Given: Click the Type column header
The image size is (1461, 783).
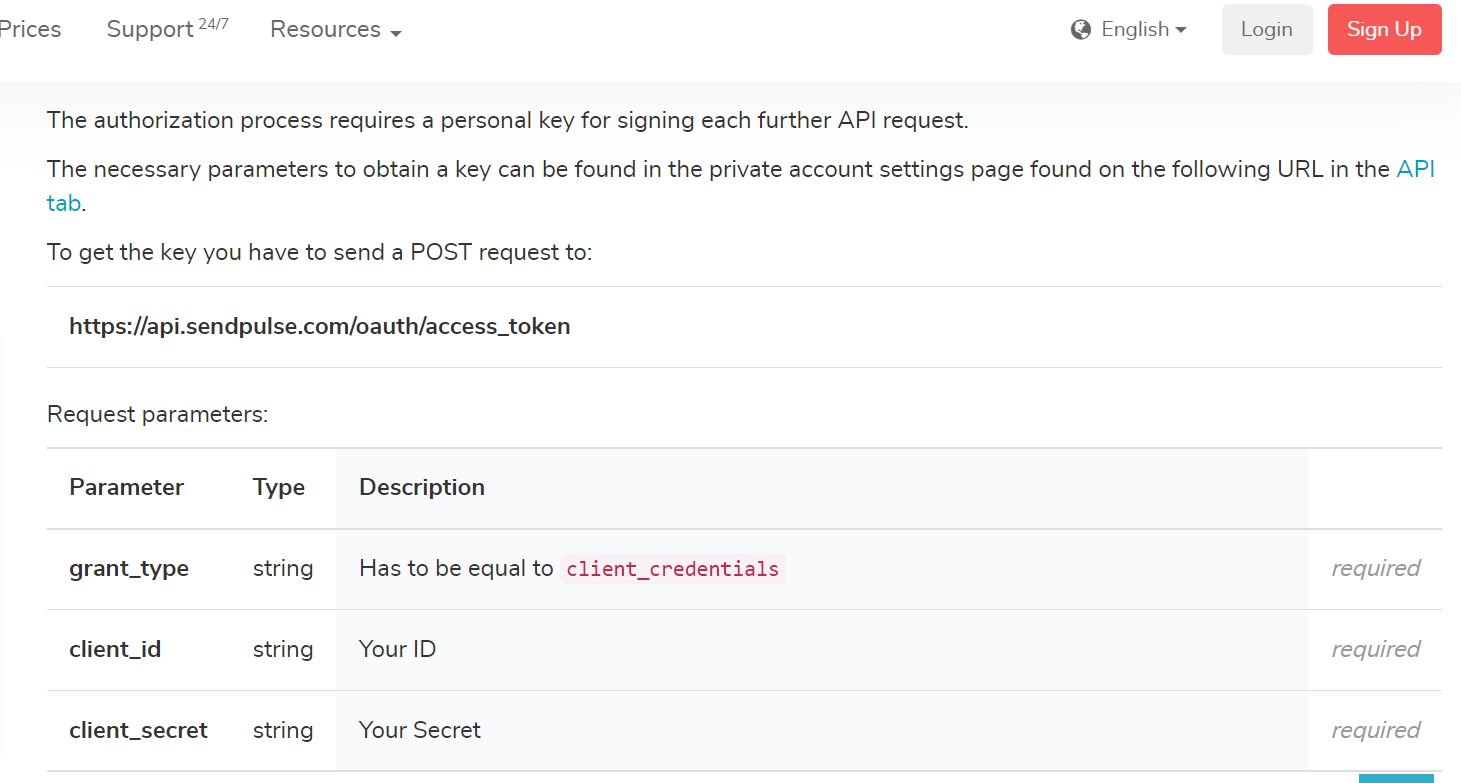Looking at the screenshot, I should pos(279,488).
